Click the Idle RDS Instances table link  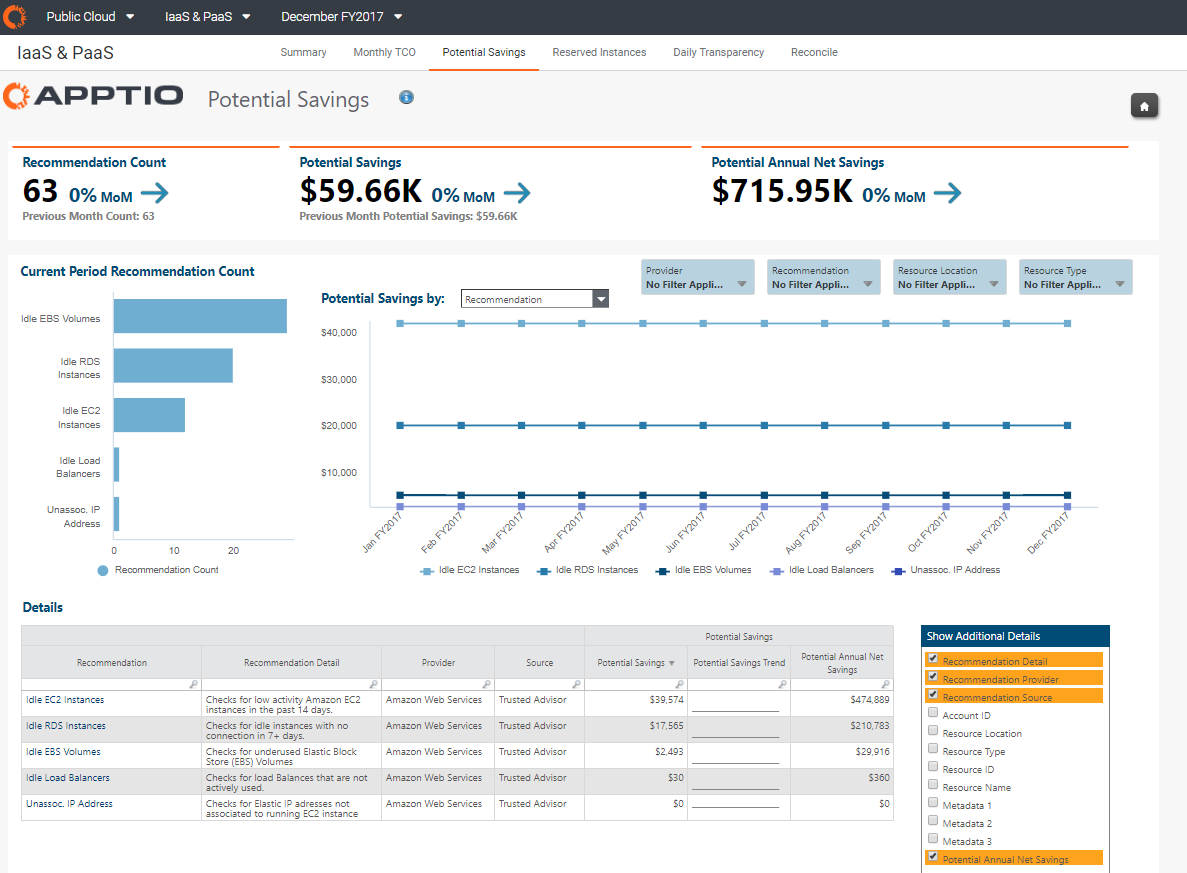65,726
